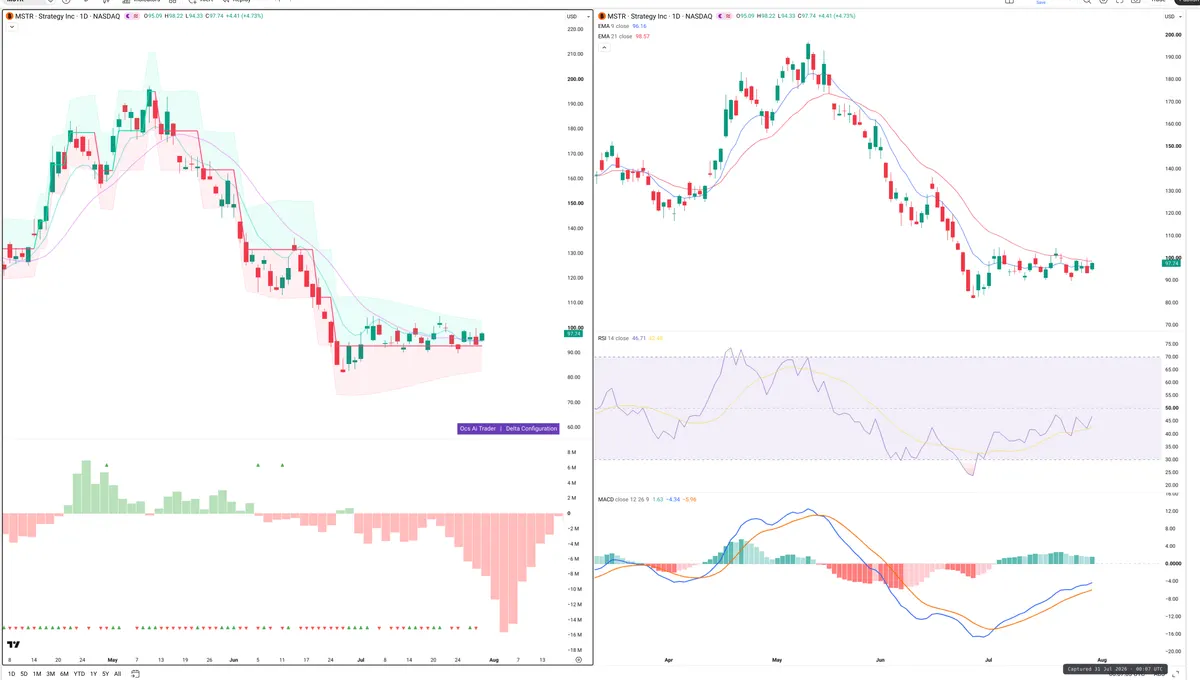Viewport: 1200px width, 680px height.
Task: Click the MSTR logo icon on left chart
Action: point(9,17)
